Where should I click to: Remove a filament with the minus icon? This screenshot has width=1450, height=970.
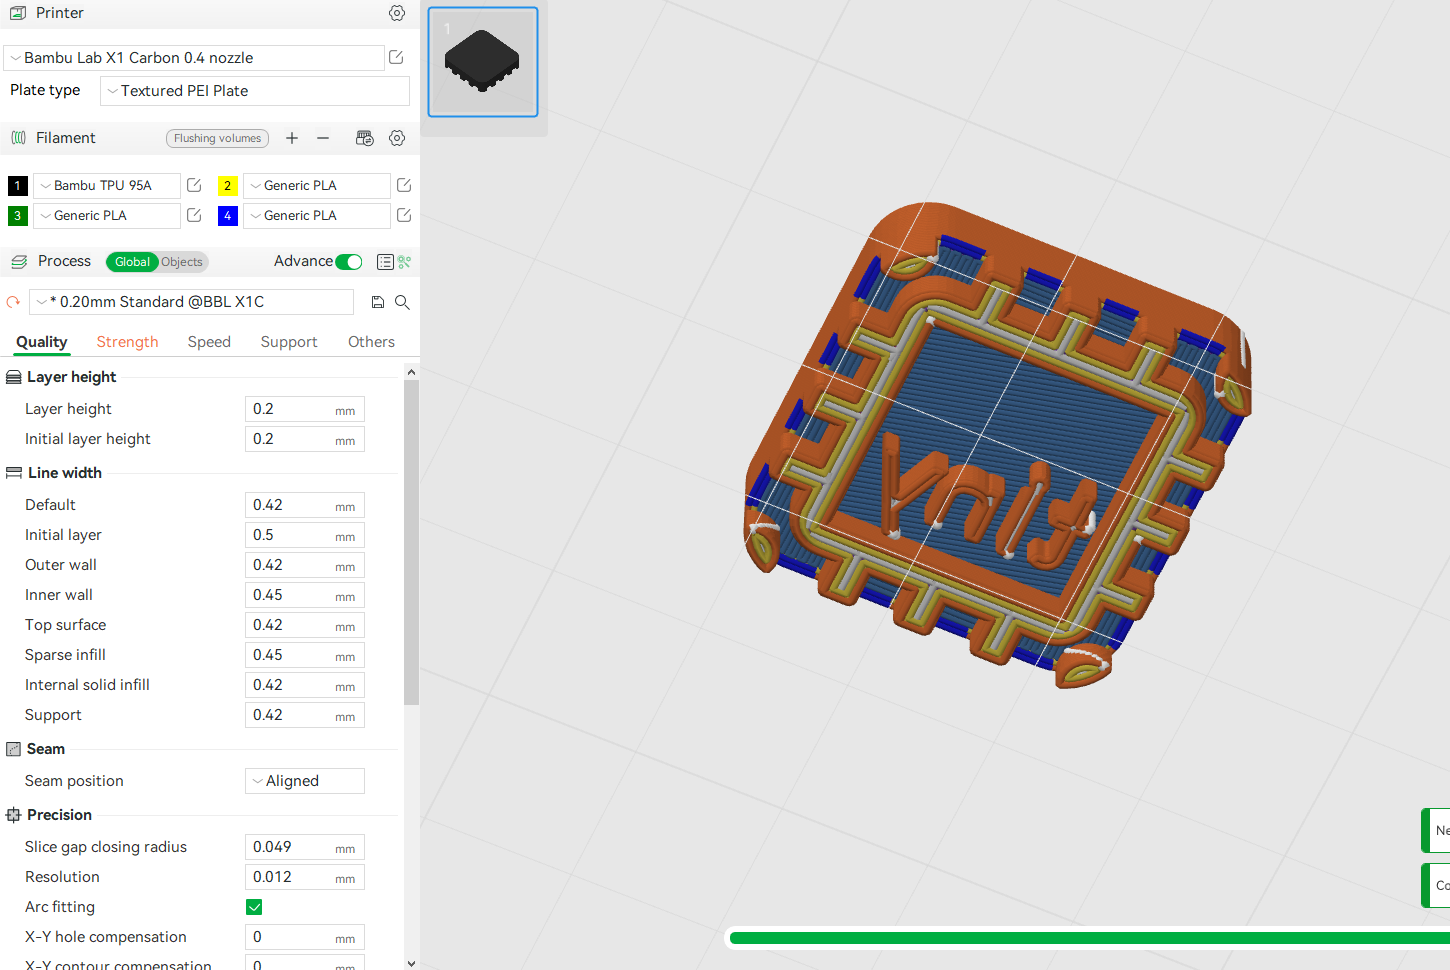click(323, 138)
